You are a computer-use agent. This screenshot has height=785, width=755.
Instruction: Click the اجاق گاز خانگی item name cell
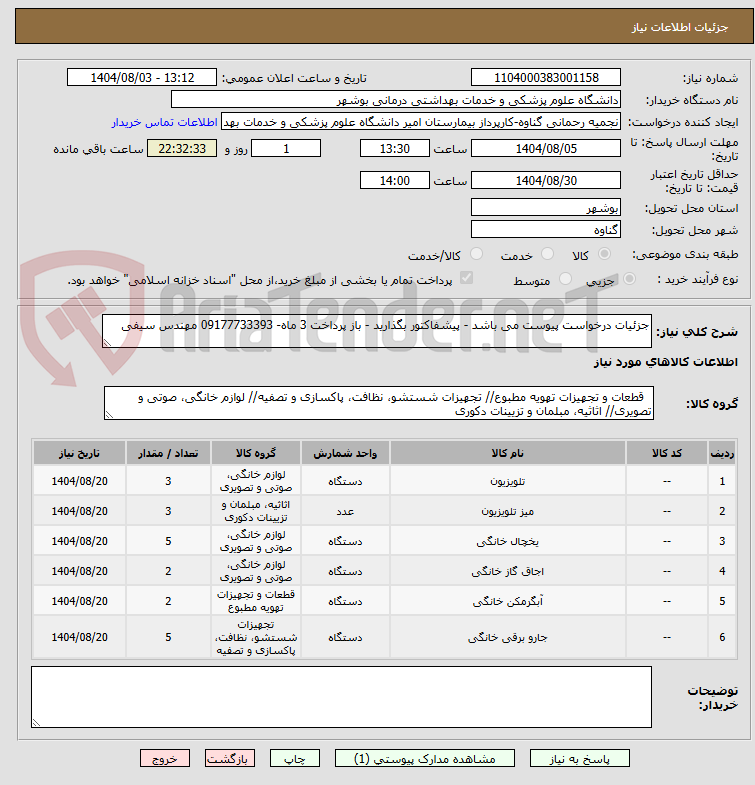click(x=508, y=571)
